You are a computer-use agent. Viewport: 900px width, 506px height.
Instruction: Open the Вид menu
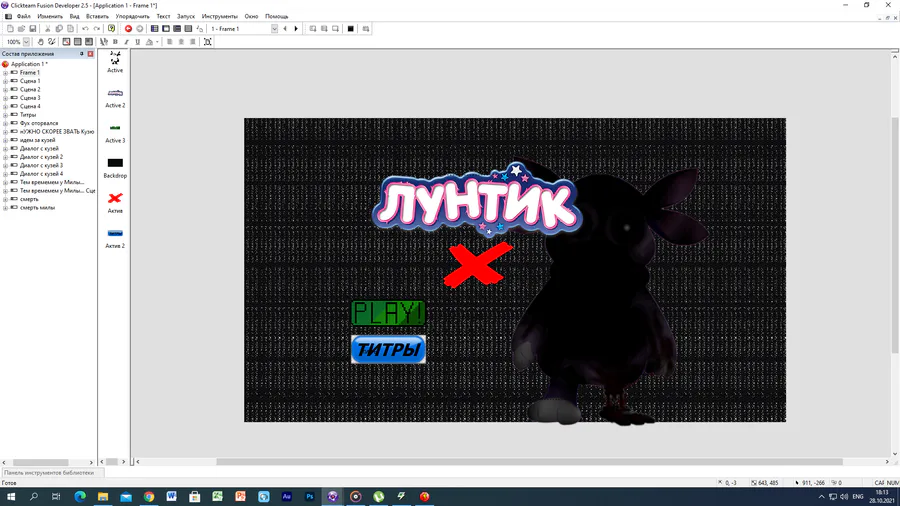[75, 17]
